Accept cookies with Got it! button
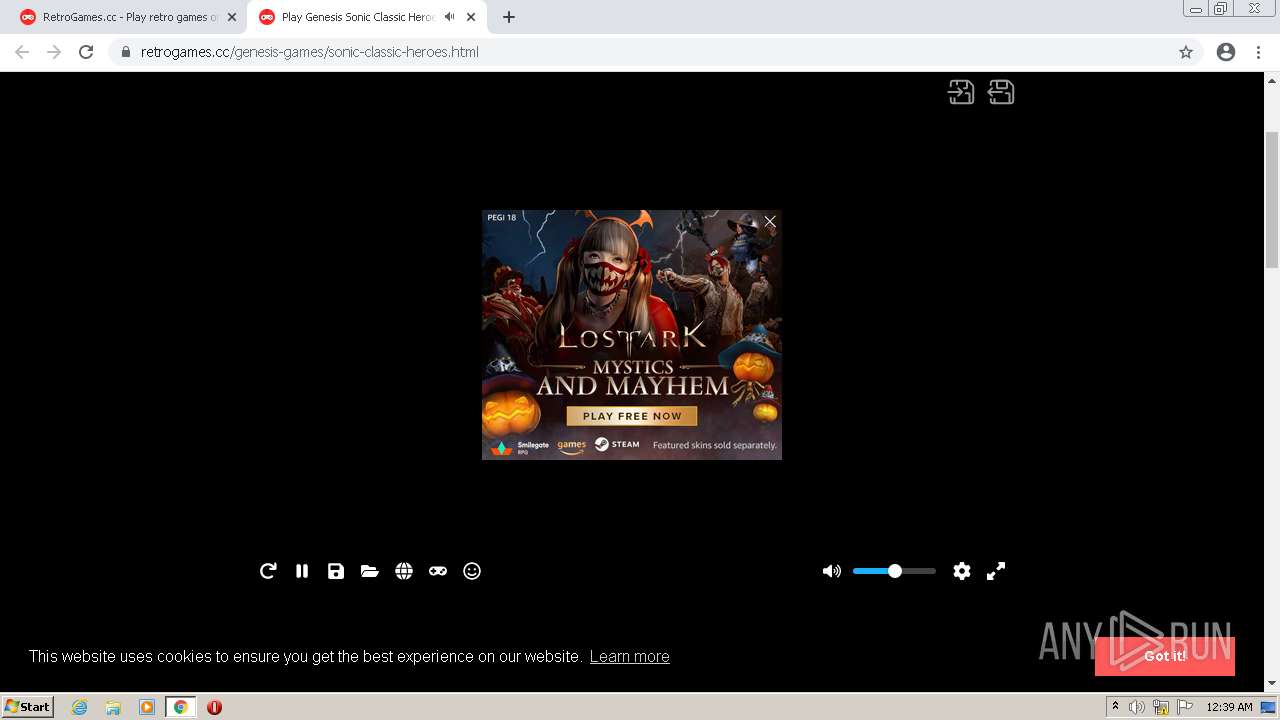 click(x=1165, y=656)
